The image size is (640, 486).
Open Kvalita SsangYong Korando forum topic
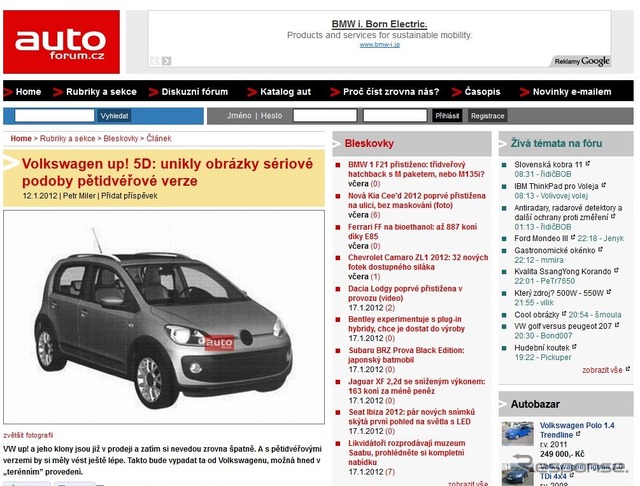click(562, 271)
